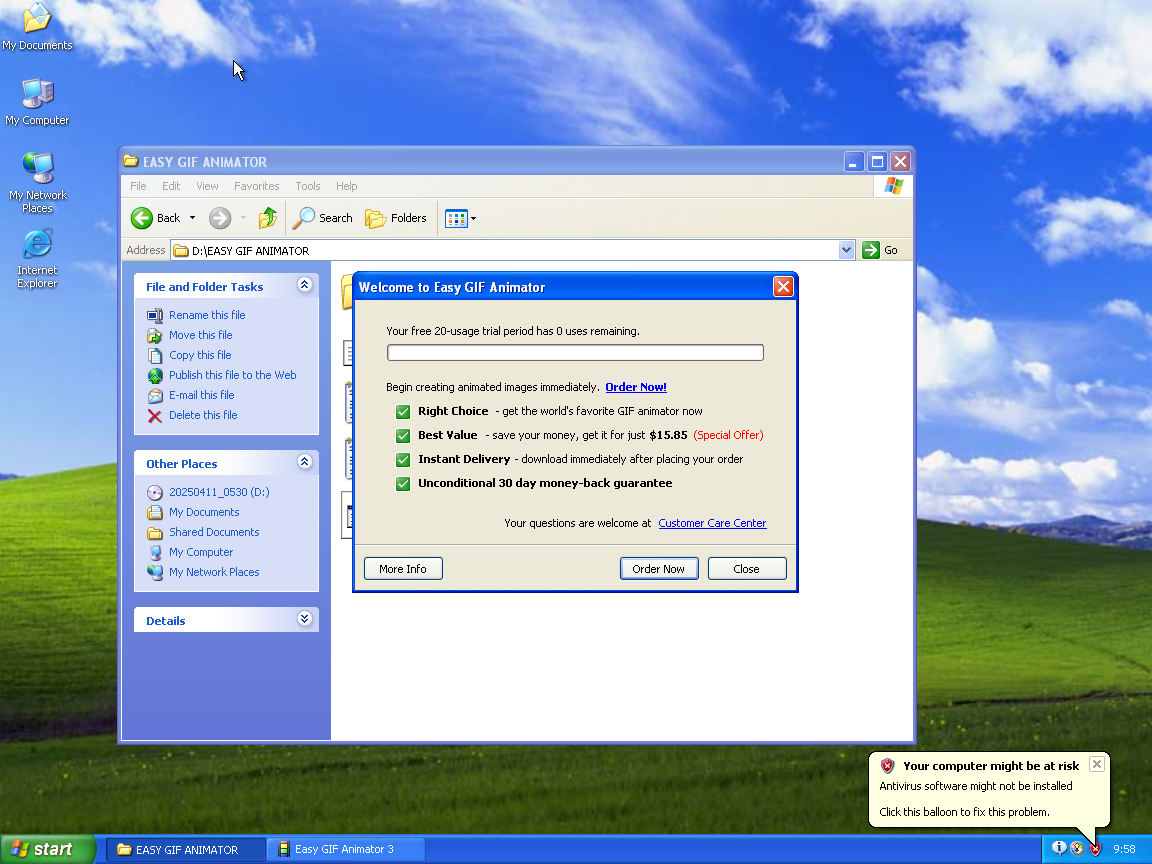Click the Best Value checkmark
The width and height of the screenshot is (1152, 864).
pyautogui.click(x=403, y=436)
